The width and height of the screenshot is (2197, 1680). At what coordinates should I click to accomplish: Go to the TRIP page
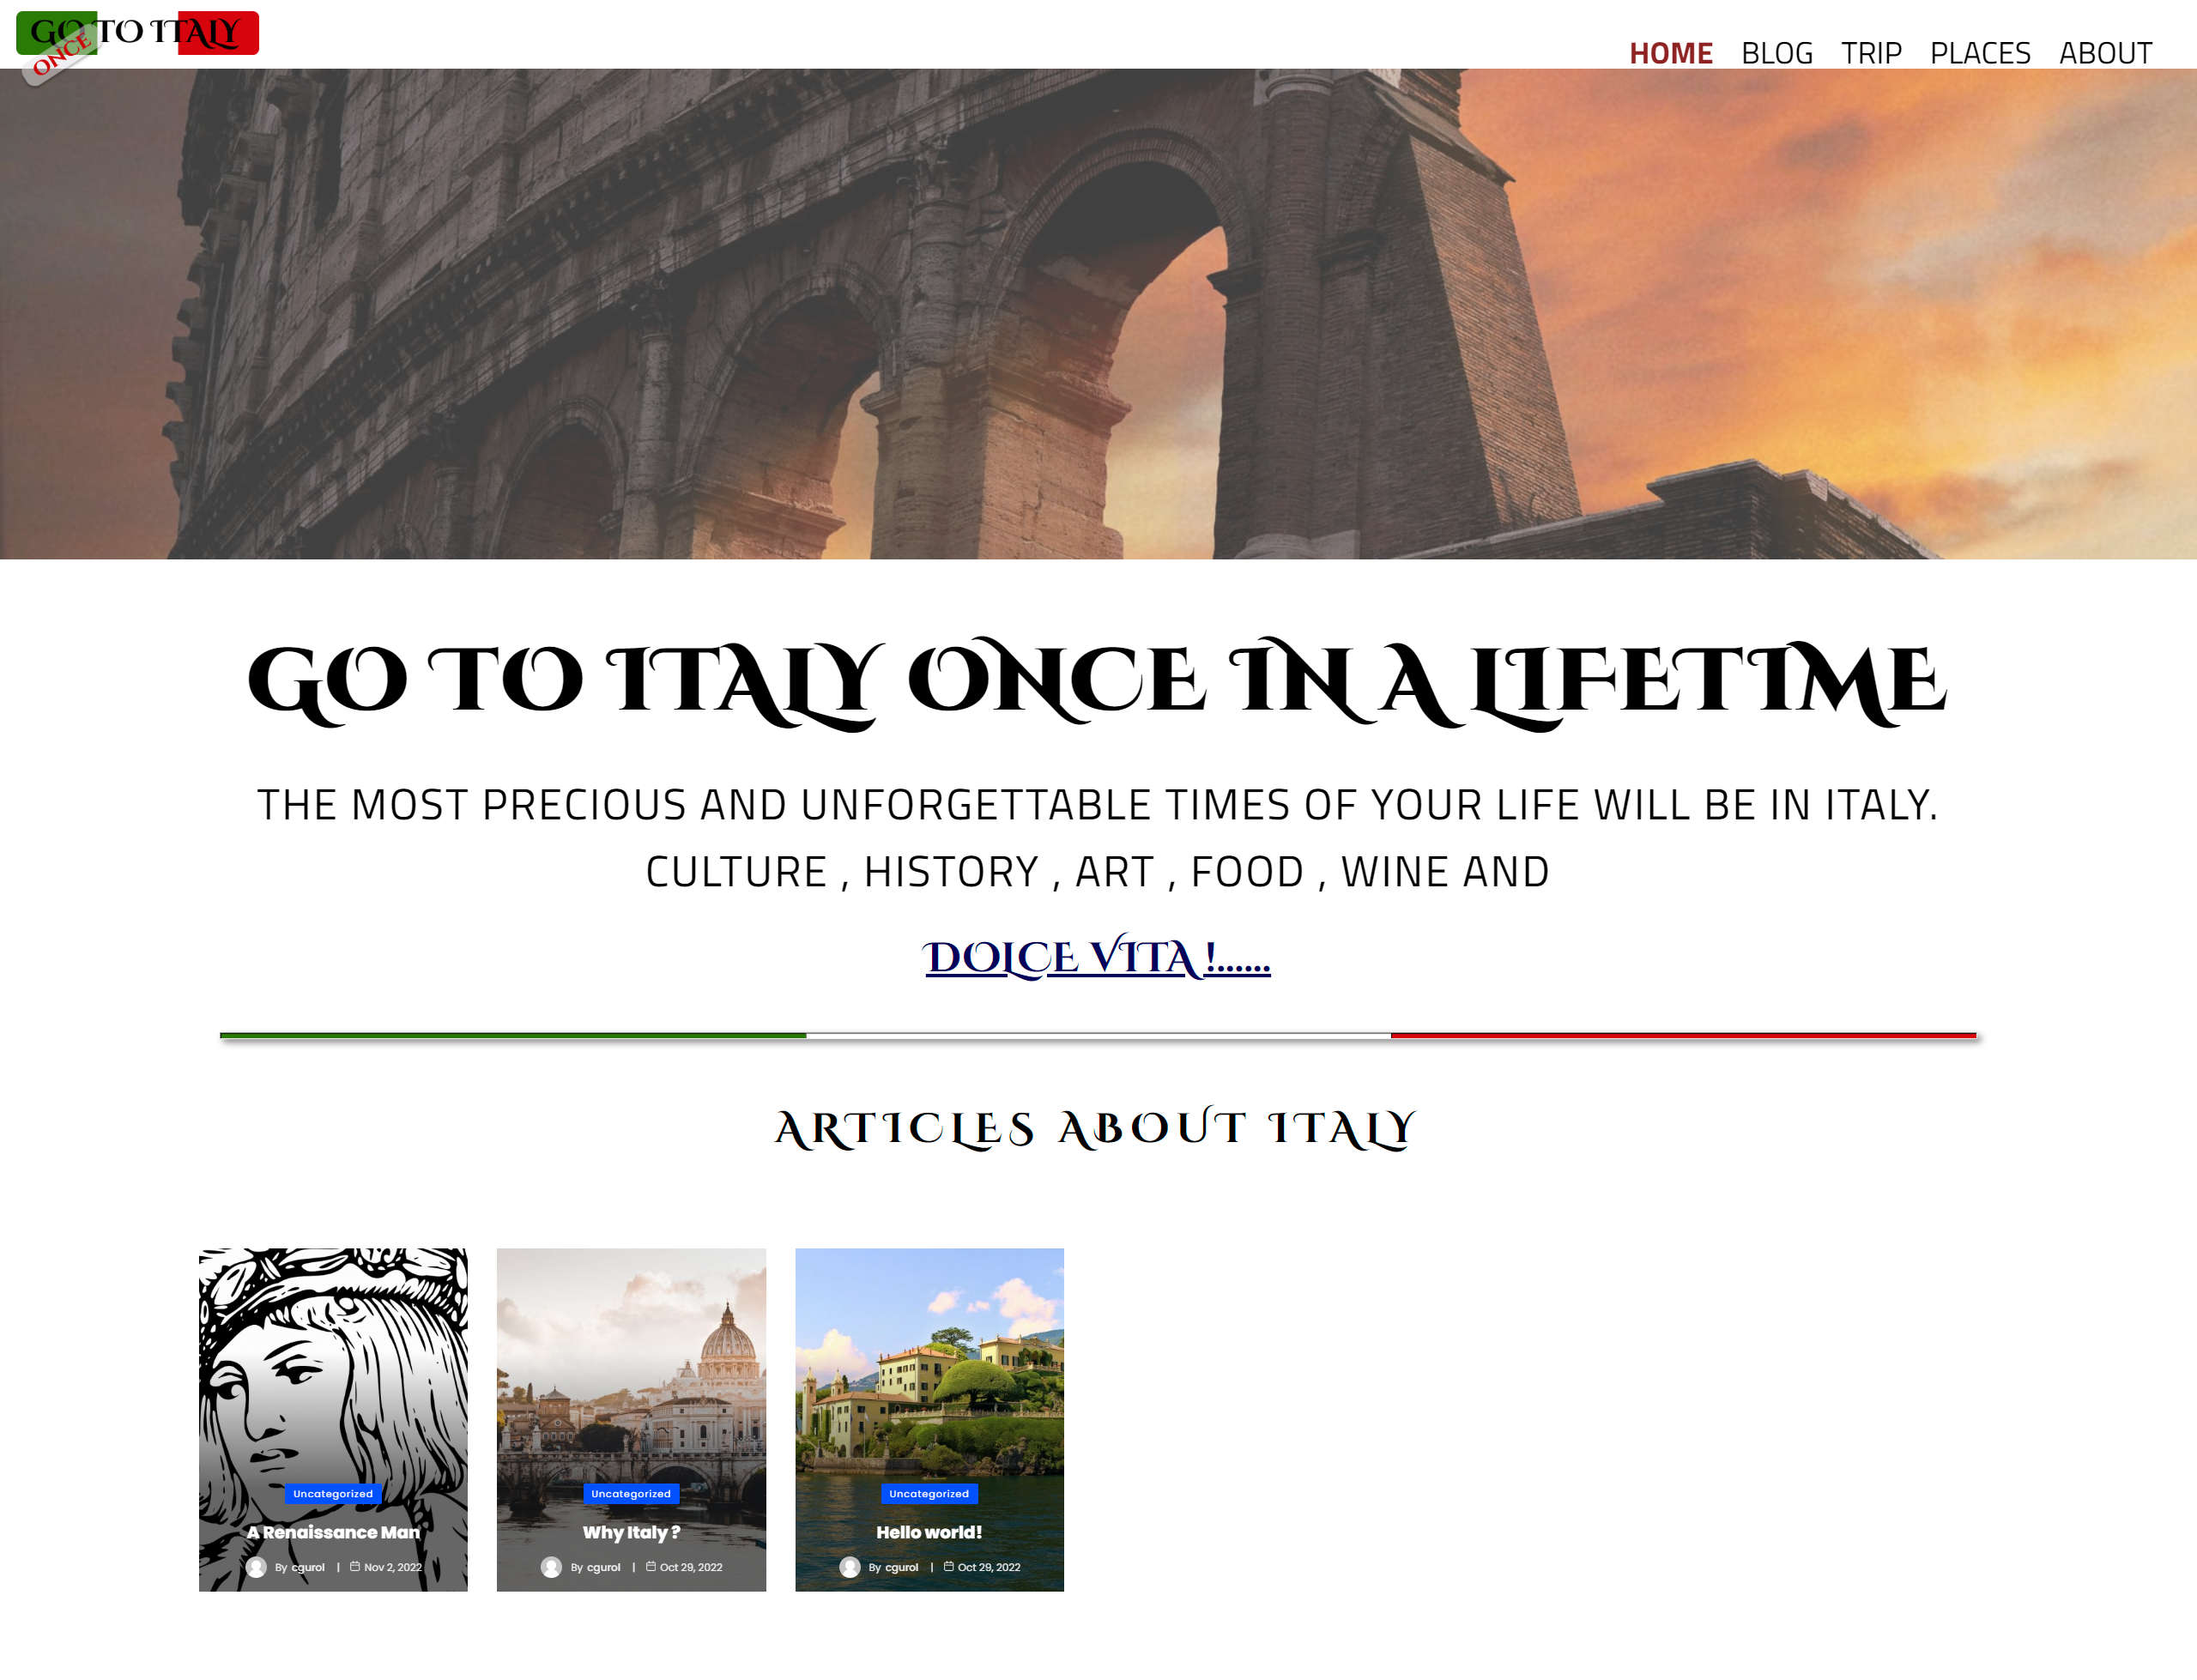point(1870,53)
